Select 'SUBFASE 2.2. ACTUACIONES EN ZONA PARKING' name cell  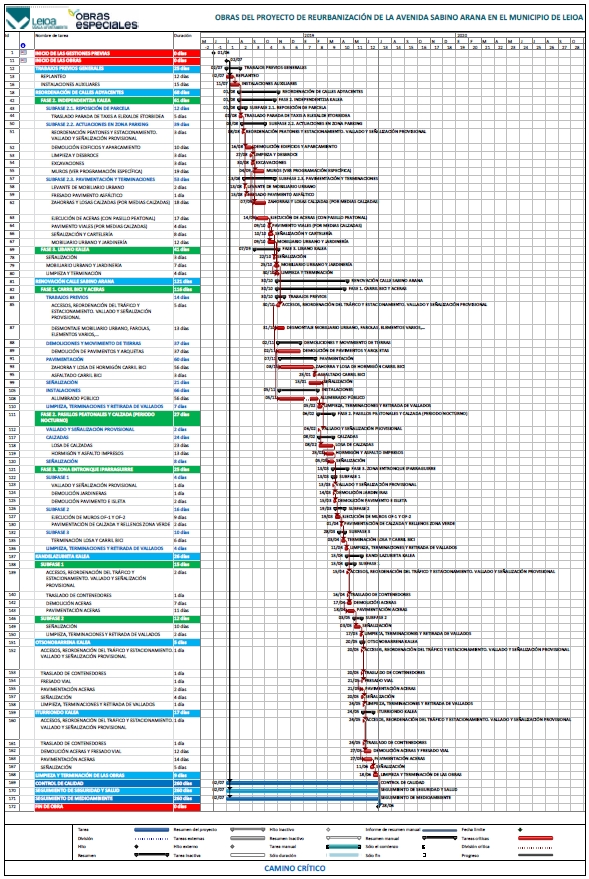(x=103, y=124)
